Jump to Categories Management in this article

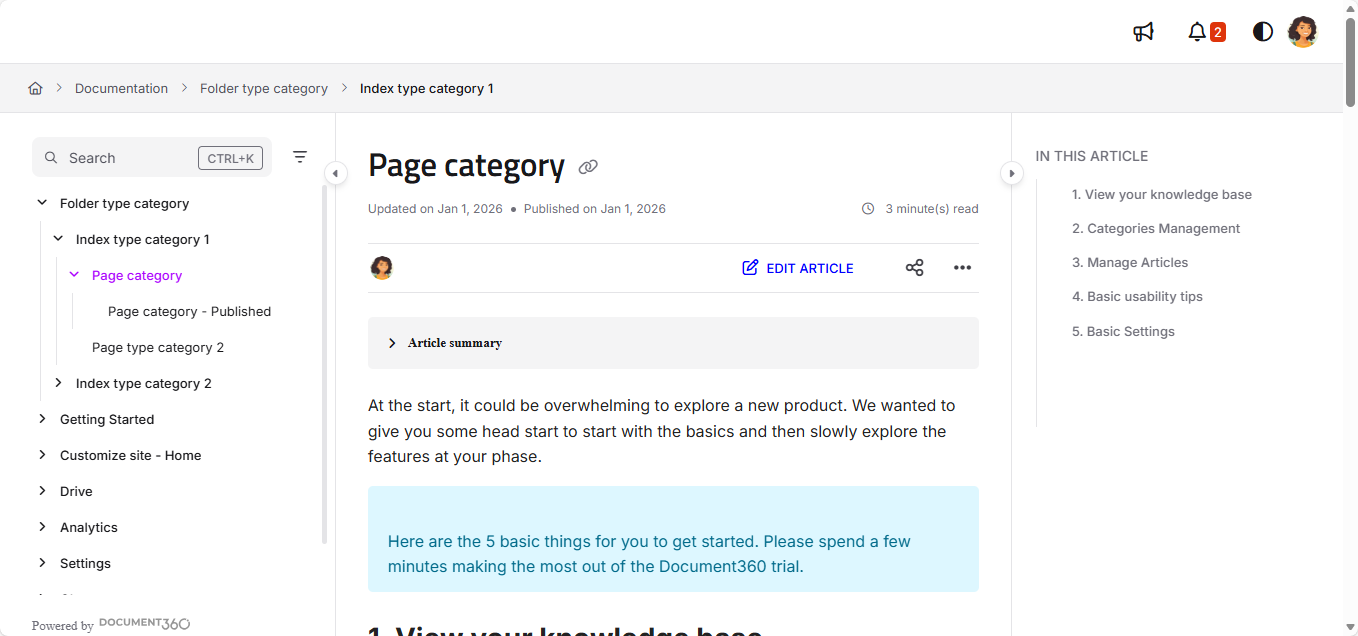1156,228
